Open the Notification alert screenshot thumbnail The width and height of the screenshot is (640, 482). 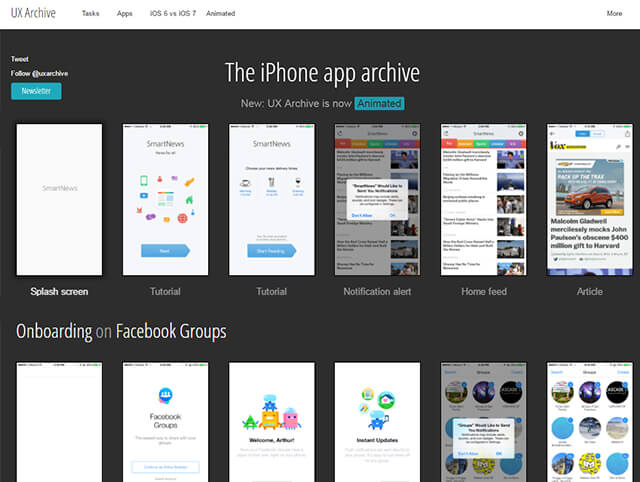click(377, 200)
